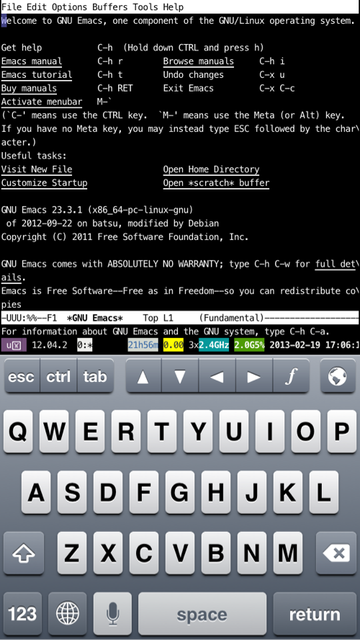This screenshot has width=360, height=640.
Task: Open the File menu
Action: 11,7
